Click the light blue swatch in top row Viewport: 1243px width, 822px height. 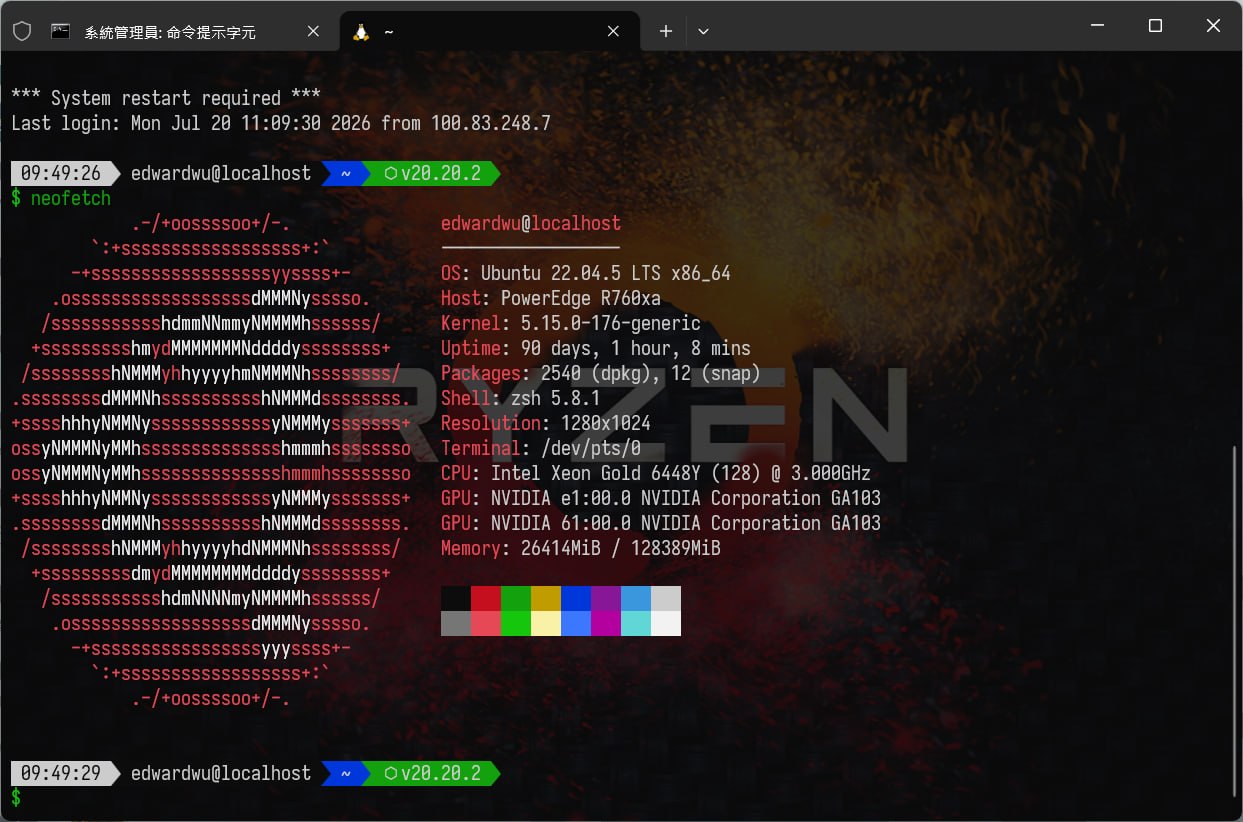[636, 598]
